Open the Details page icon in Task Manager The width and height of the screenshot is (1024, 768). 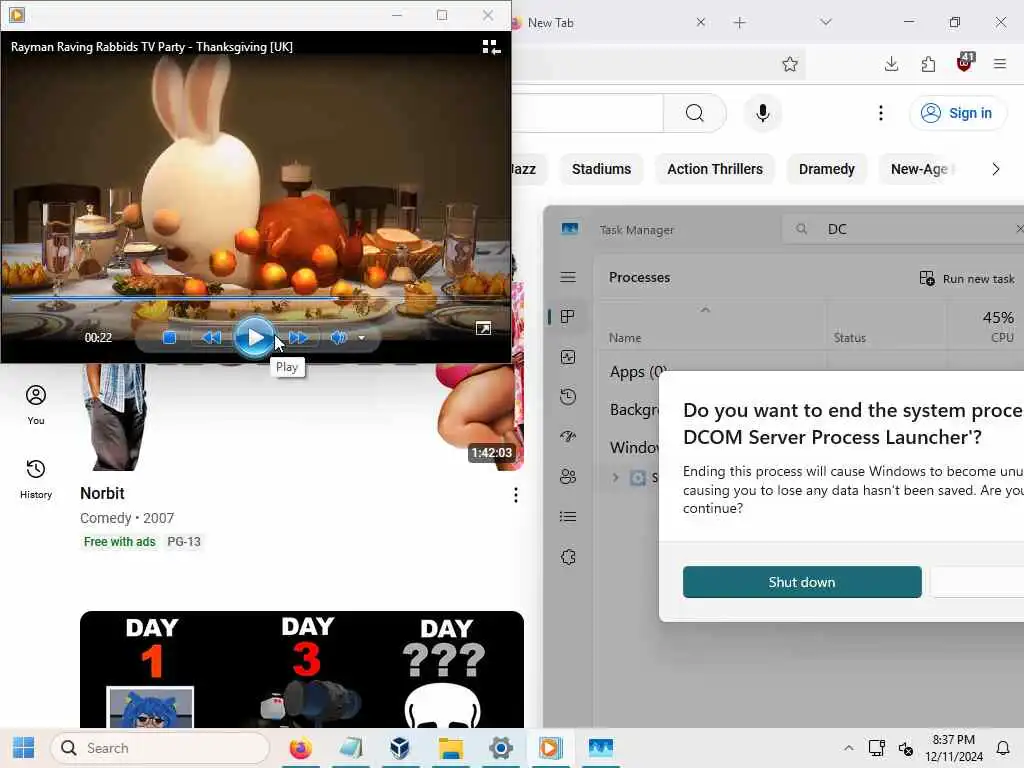click(568, 517)
